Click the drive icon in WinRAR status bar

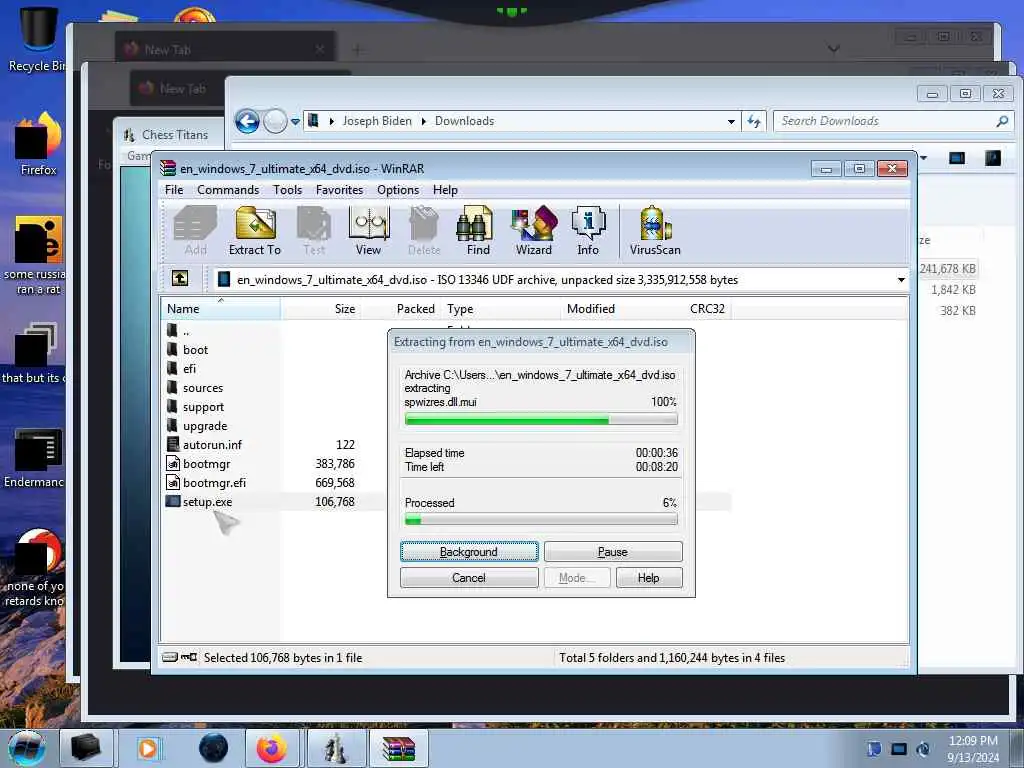point(170,657)
